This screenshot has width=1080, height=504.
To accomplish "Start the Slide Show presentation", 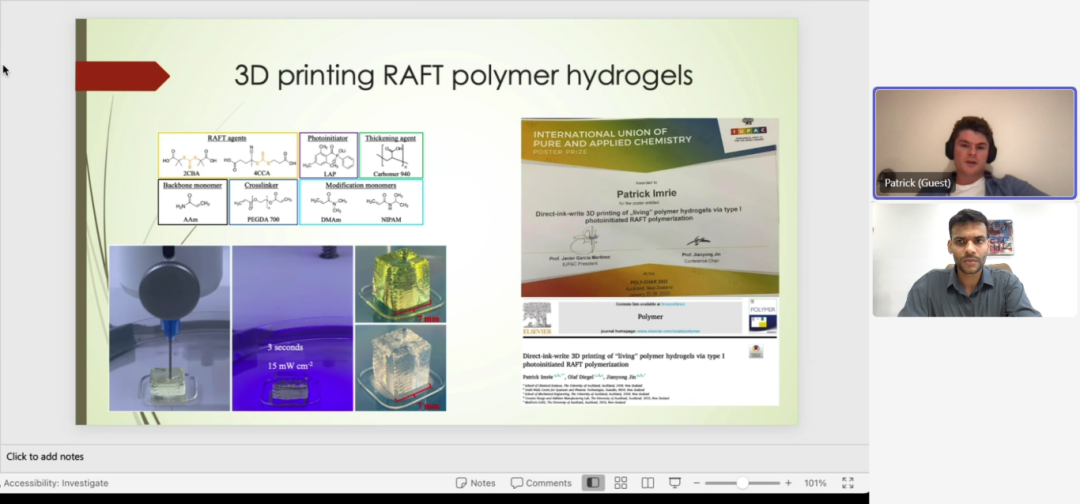I will pos(675,483).
